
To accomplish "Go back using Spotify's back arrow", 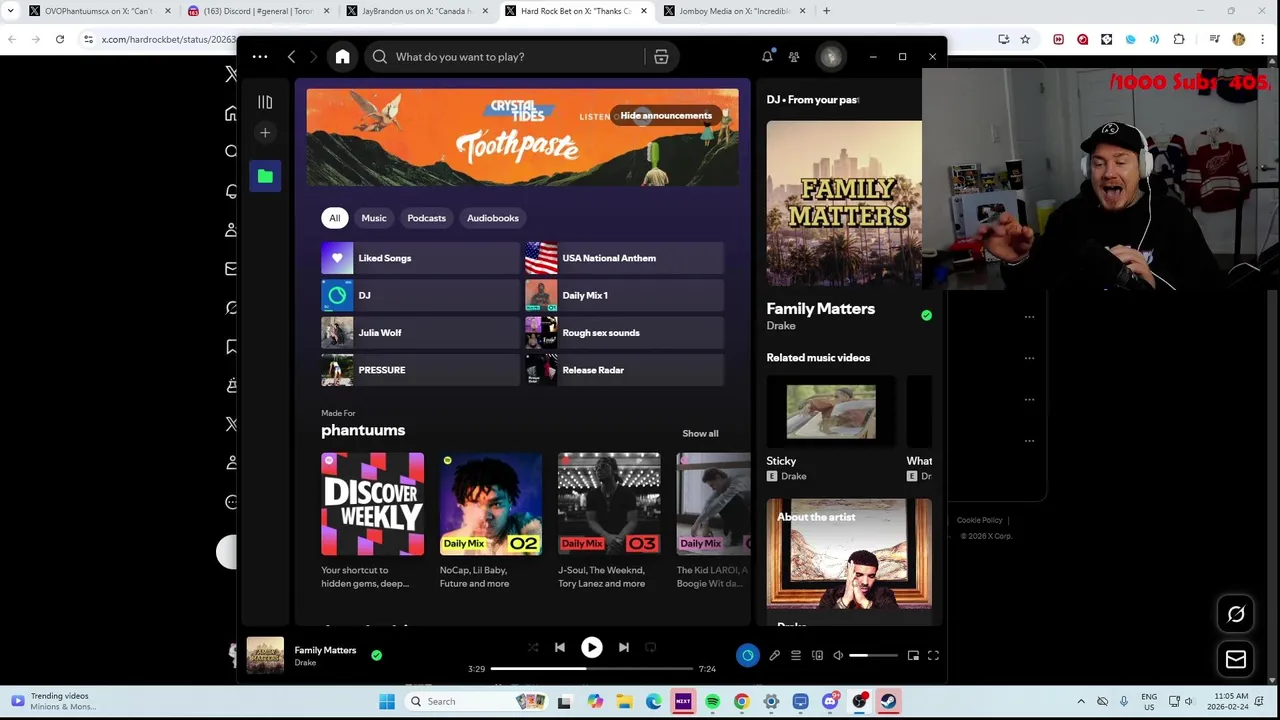I will (292, 57).
